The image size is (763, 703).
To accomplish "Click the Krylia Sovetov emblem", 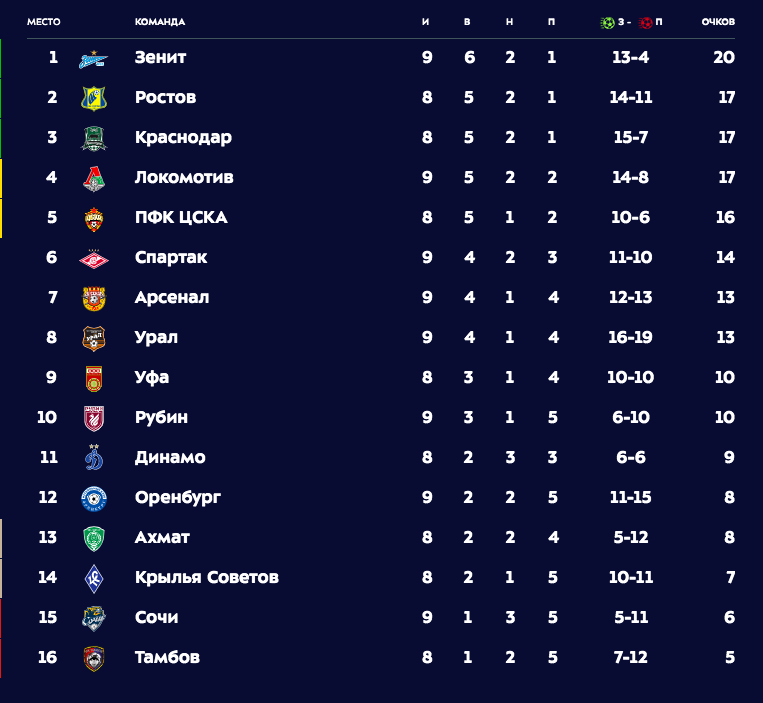I will [x=93, y=578].
